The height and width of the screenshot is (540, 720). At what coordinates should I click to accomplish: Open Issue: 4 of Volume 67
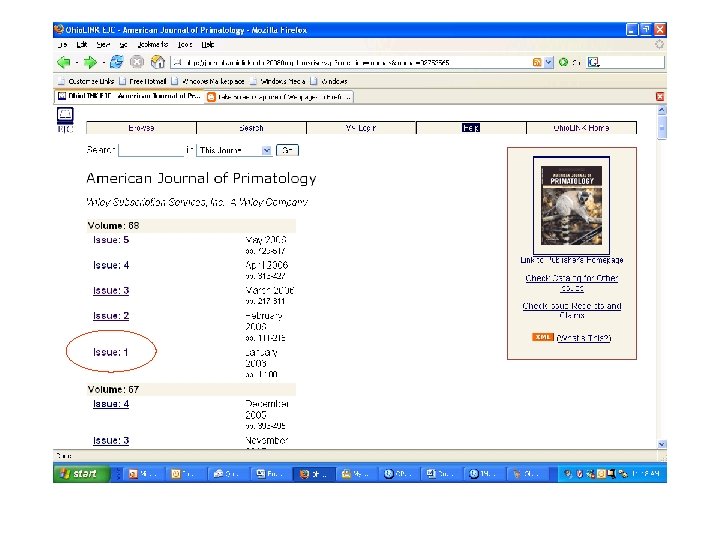click(111, 404)
